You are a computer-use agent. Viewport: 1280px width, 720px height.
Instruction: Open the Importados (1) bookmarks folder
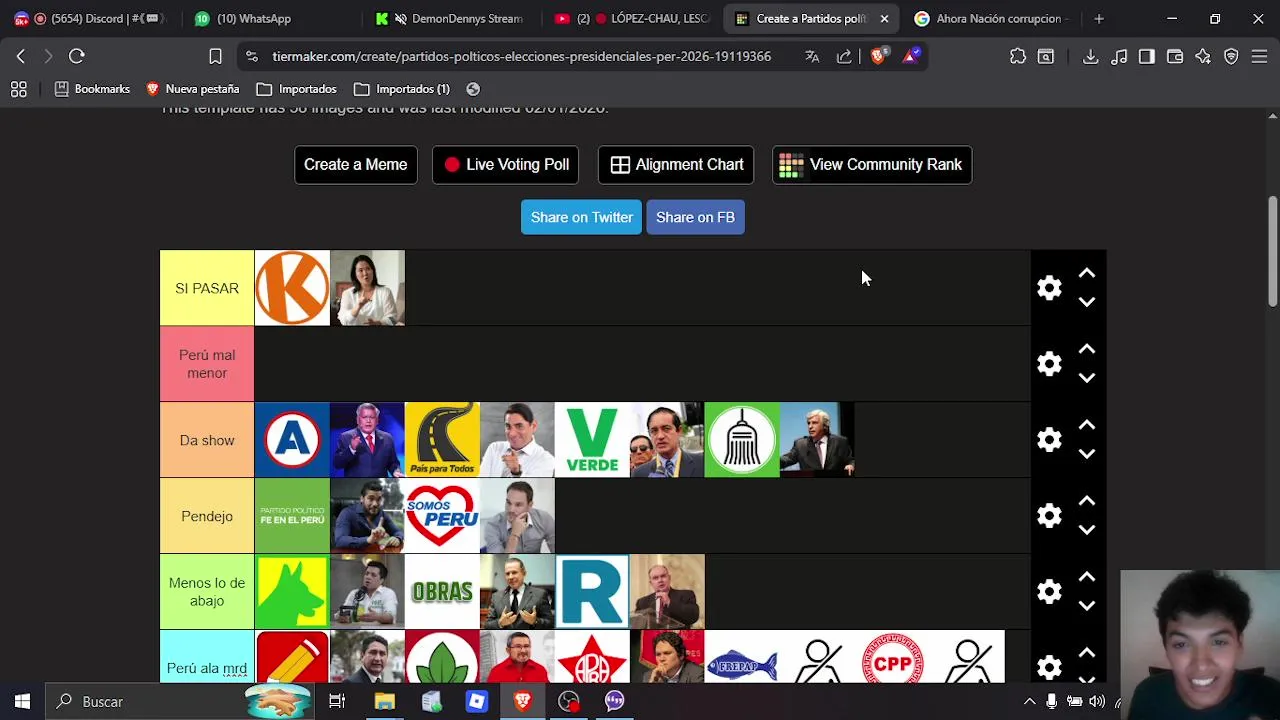pos(402,89)
